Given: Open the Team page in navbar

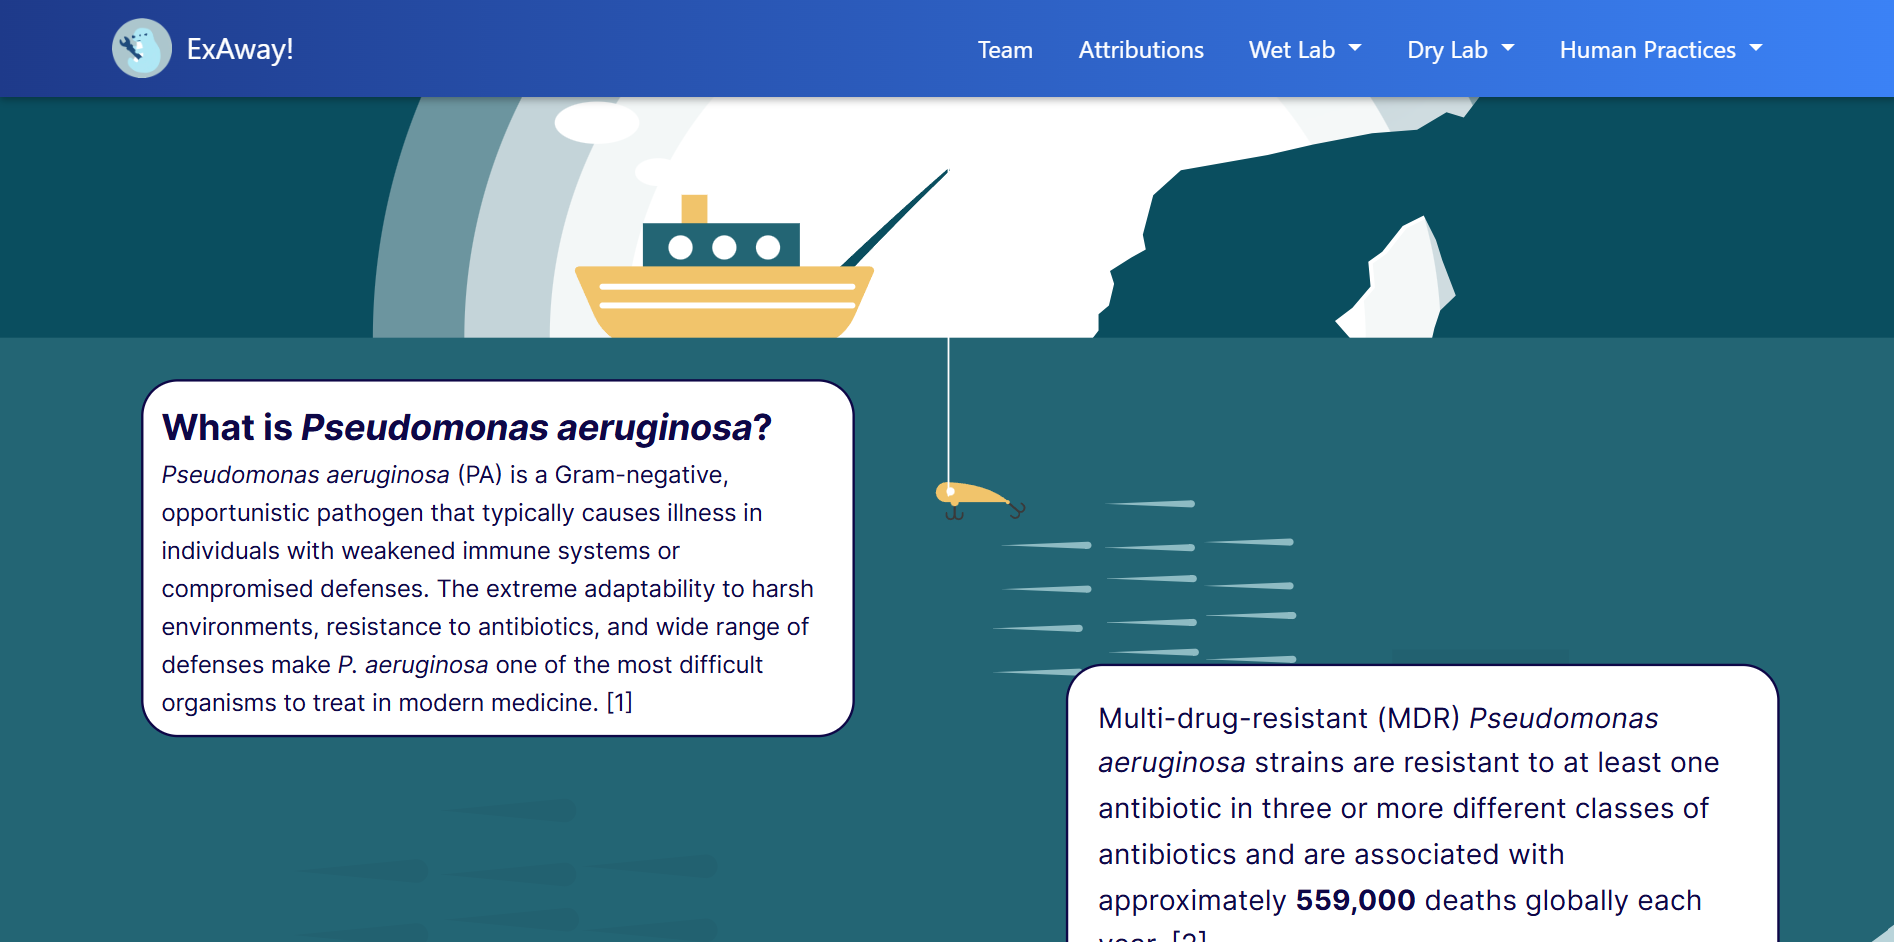Looking at the screenshot, I should (x=1005, y=50).
